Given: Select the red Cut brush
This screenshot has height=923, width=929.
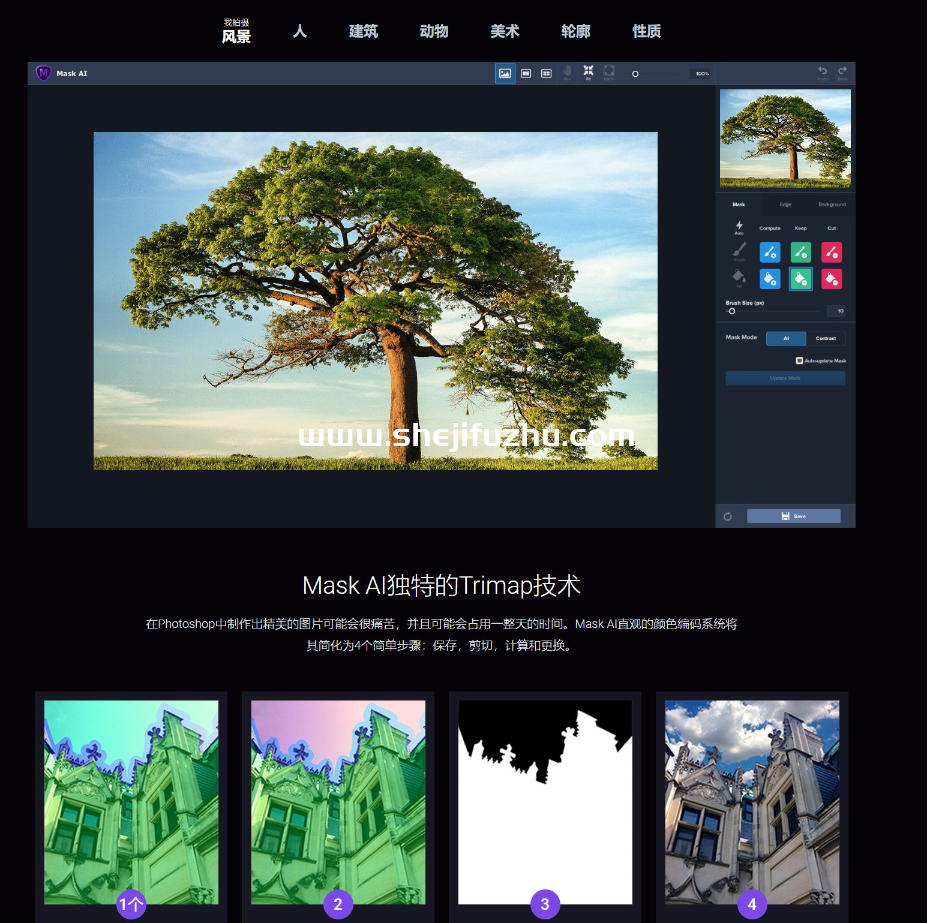Looking at the screenshot, I should (831, 252).
